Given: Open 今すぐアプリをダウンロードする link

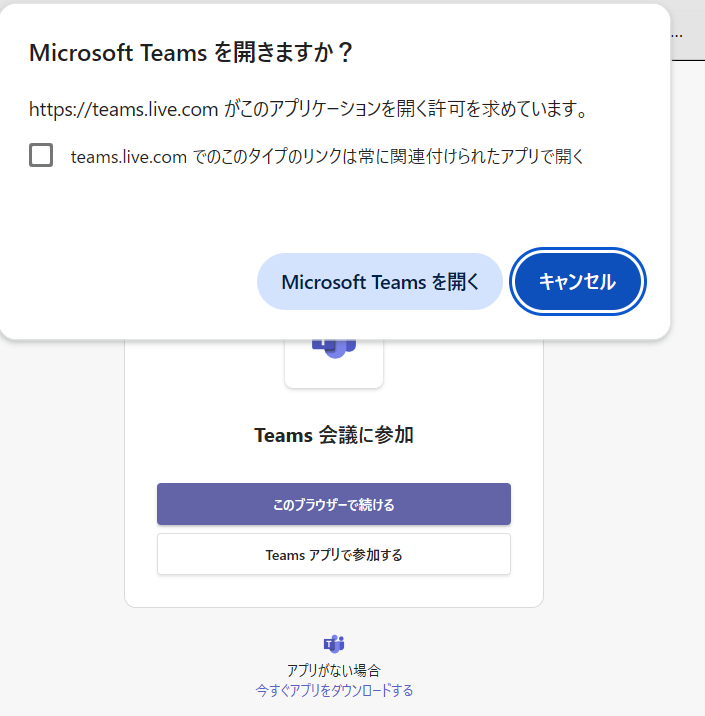Looking at the screenshot, I should pos(334,690).
